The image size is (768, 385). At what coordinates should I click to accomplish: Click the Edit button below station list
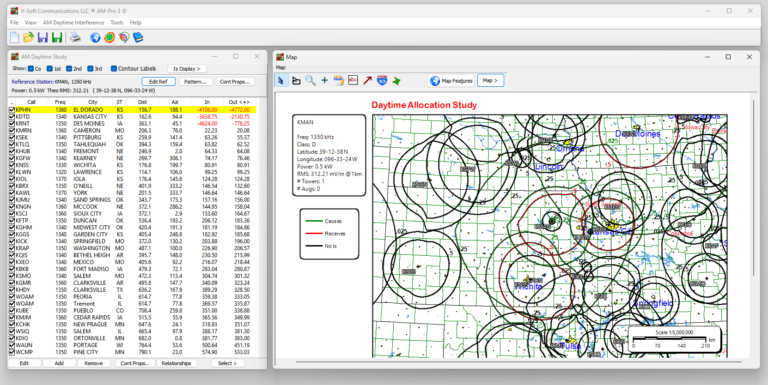point(24,363)
